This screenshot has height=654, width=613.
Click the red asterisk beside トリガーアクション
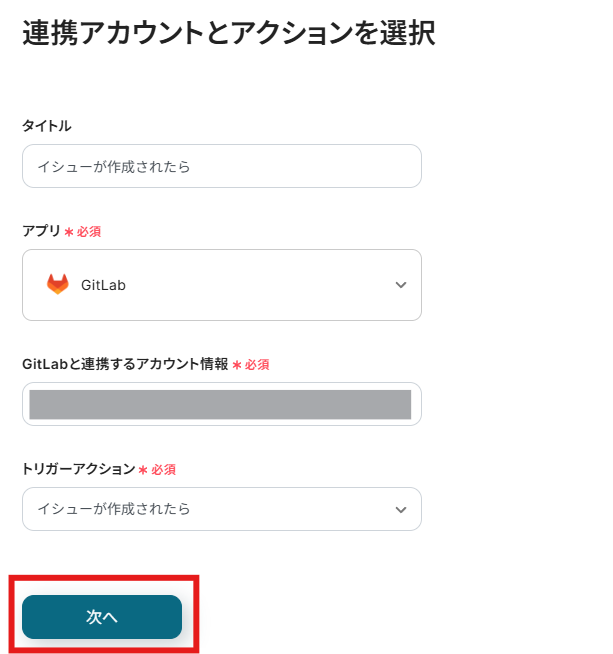(144, 469)
